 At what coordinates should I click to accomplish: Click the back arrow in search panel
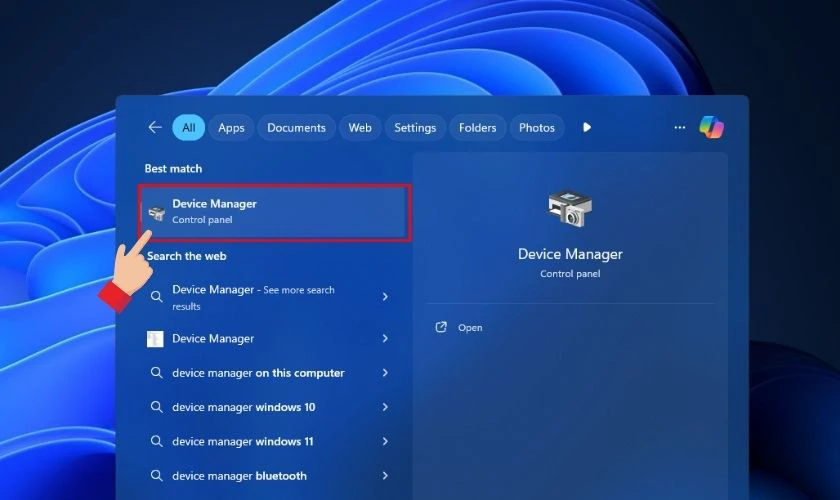[155, 128]
